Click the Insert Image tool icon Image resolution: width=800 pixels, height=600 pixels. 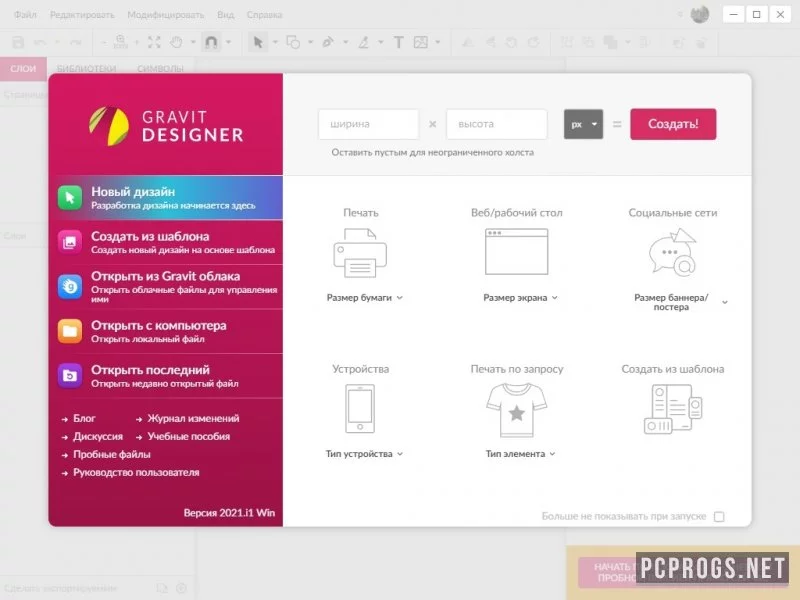[421, 42]
